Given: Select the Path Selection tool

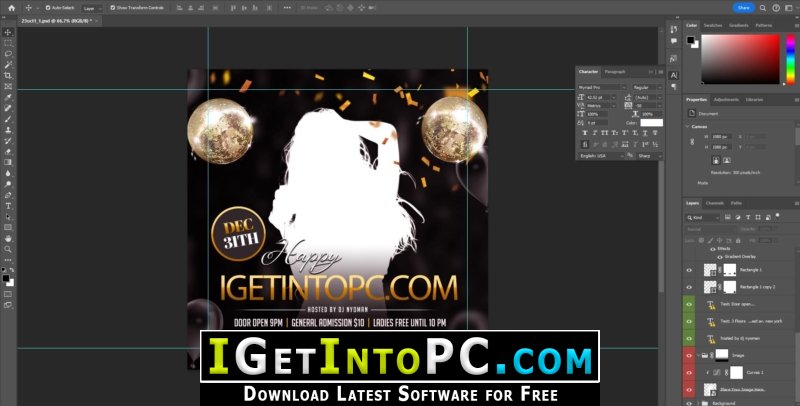Looking at the screenshot, I should click(x=8, y=217).
